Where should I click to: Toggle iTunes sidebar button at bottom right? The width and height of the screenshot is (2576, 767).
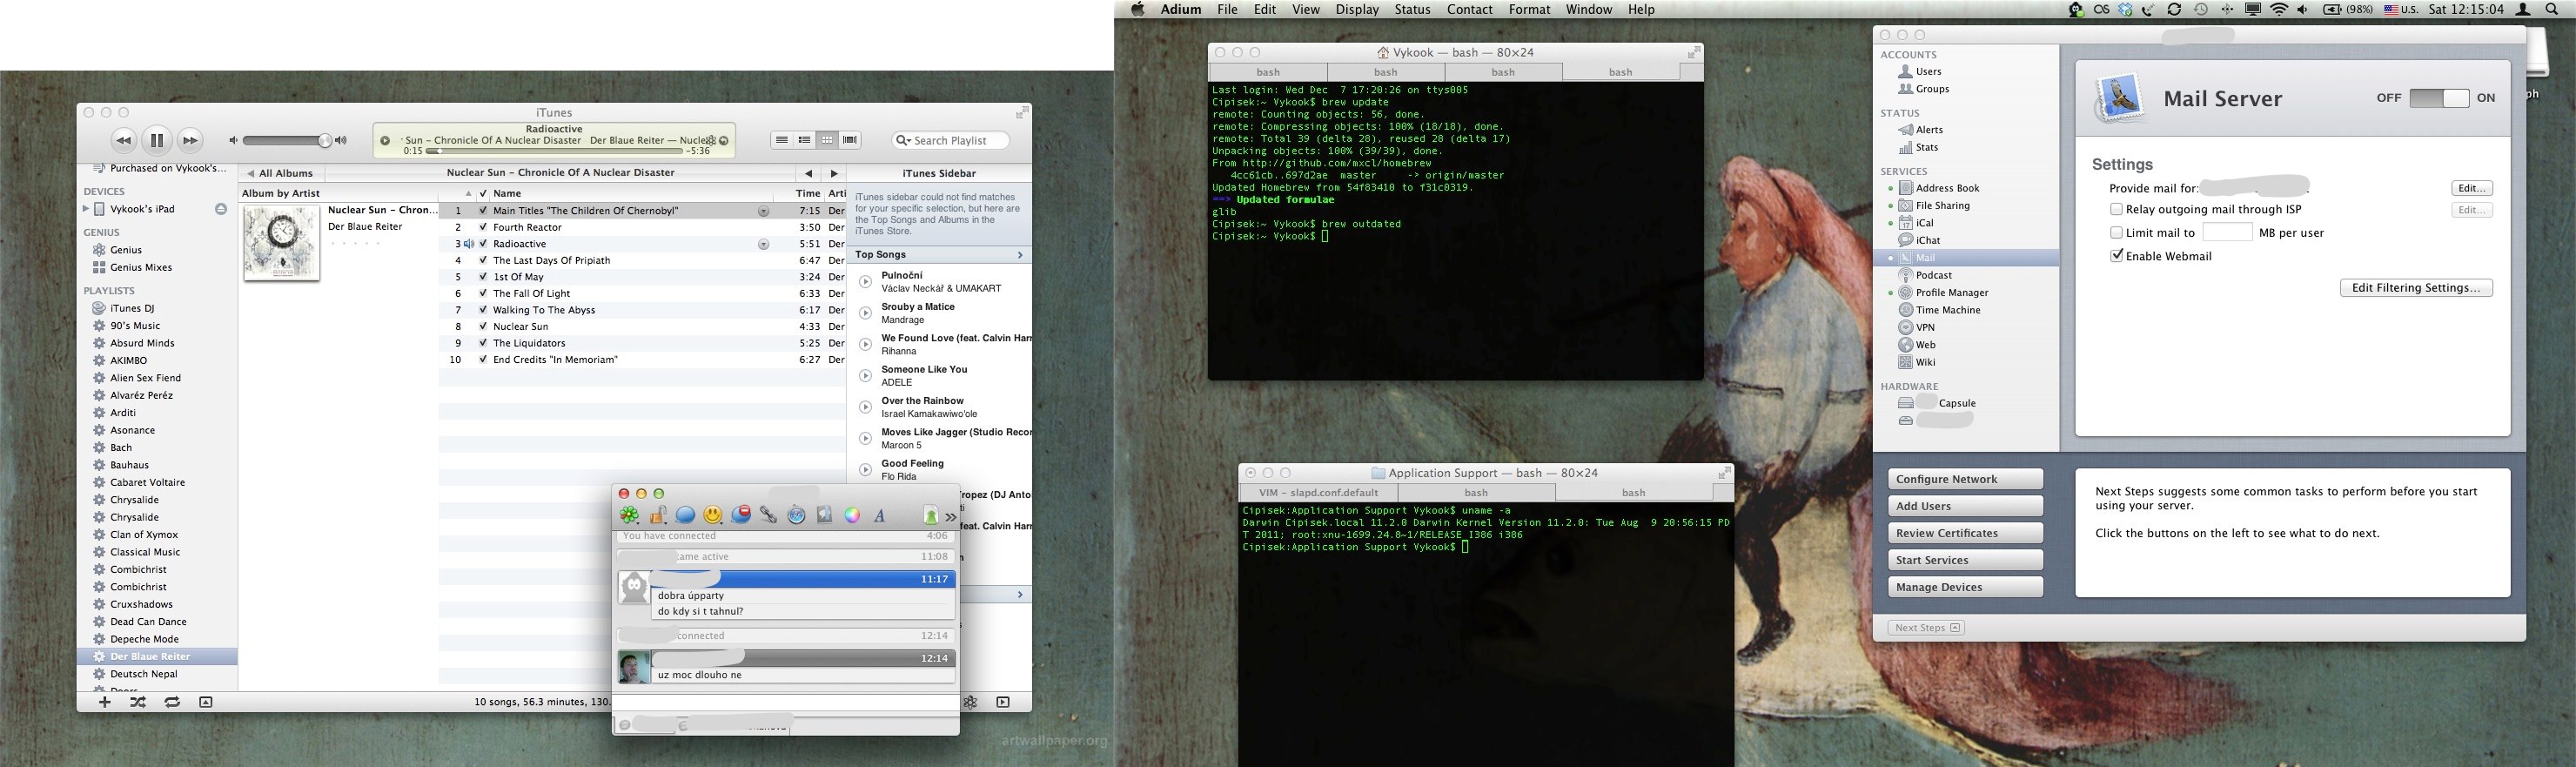click(1003, 702)
